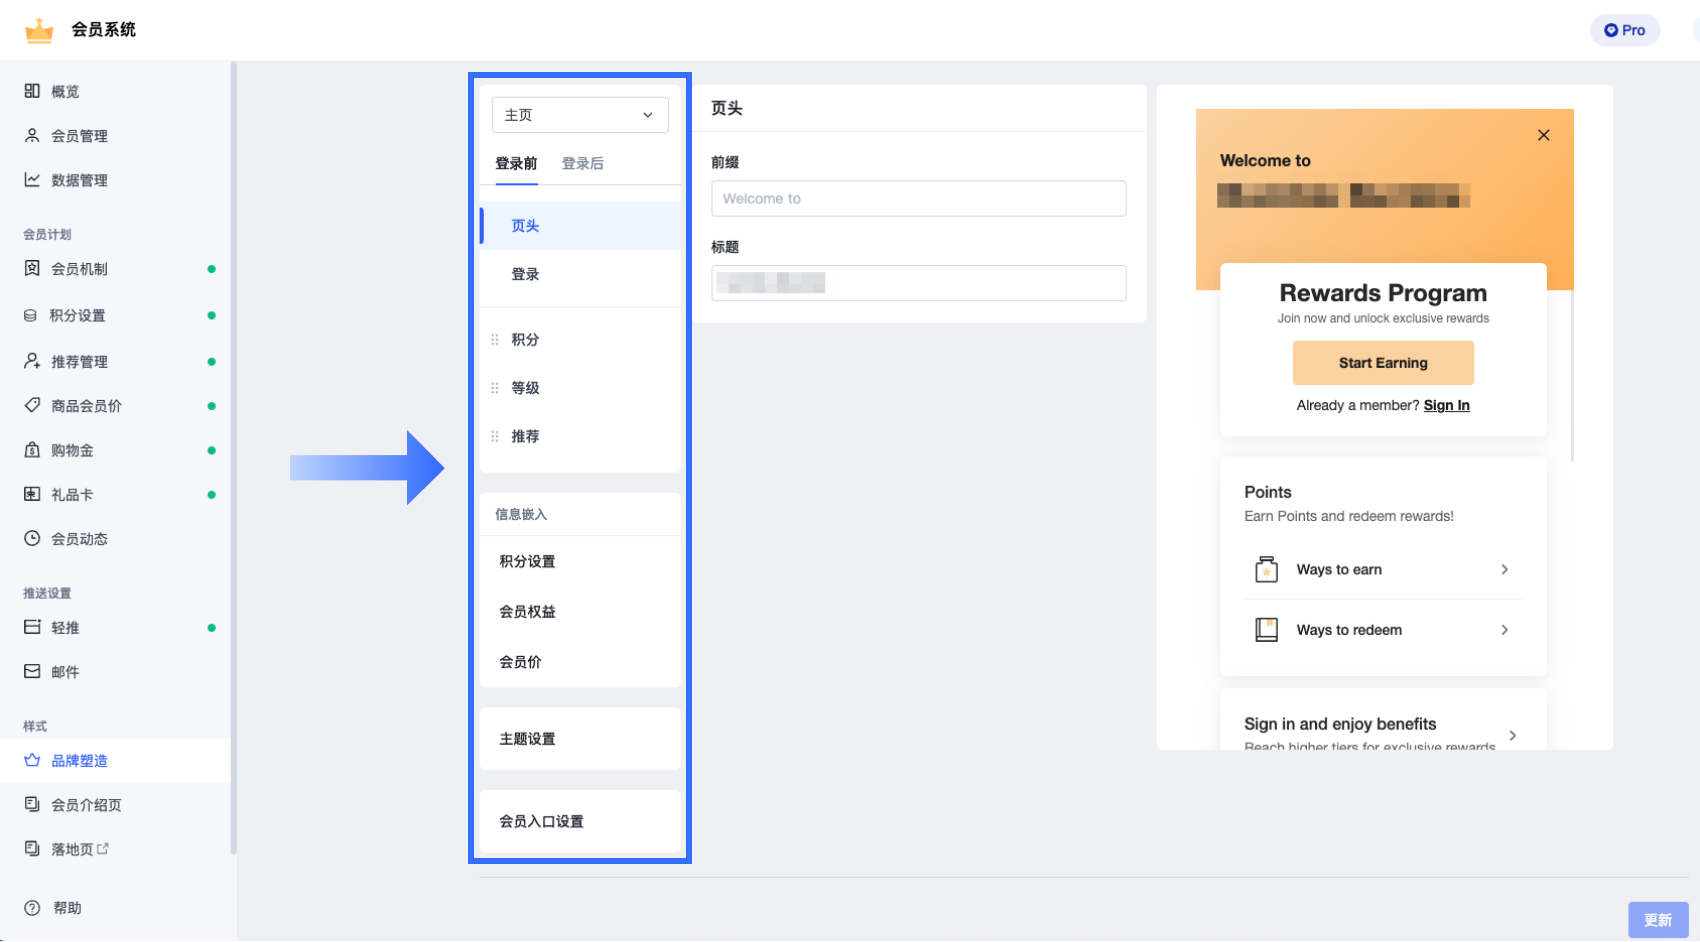This screenshot has width=1700, height=942.
Task: Click the 会员动态 clock icon
Action: [x=32, y=538]
